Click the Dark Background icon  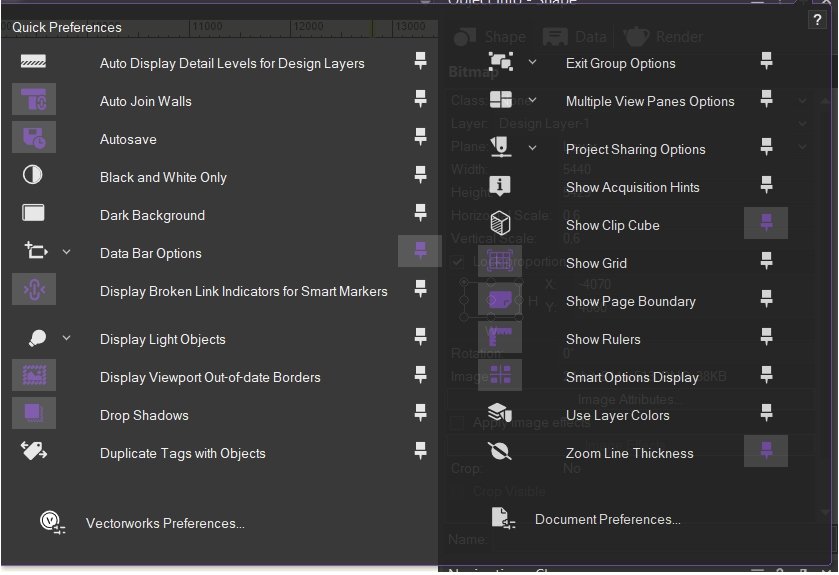pos(33,215)
